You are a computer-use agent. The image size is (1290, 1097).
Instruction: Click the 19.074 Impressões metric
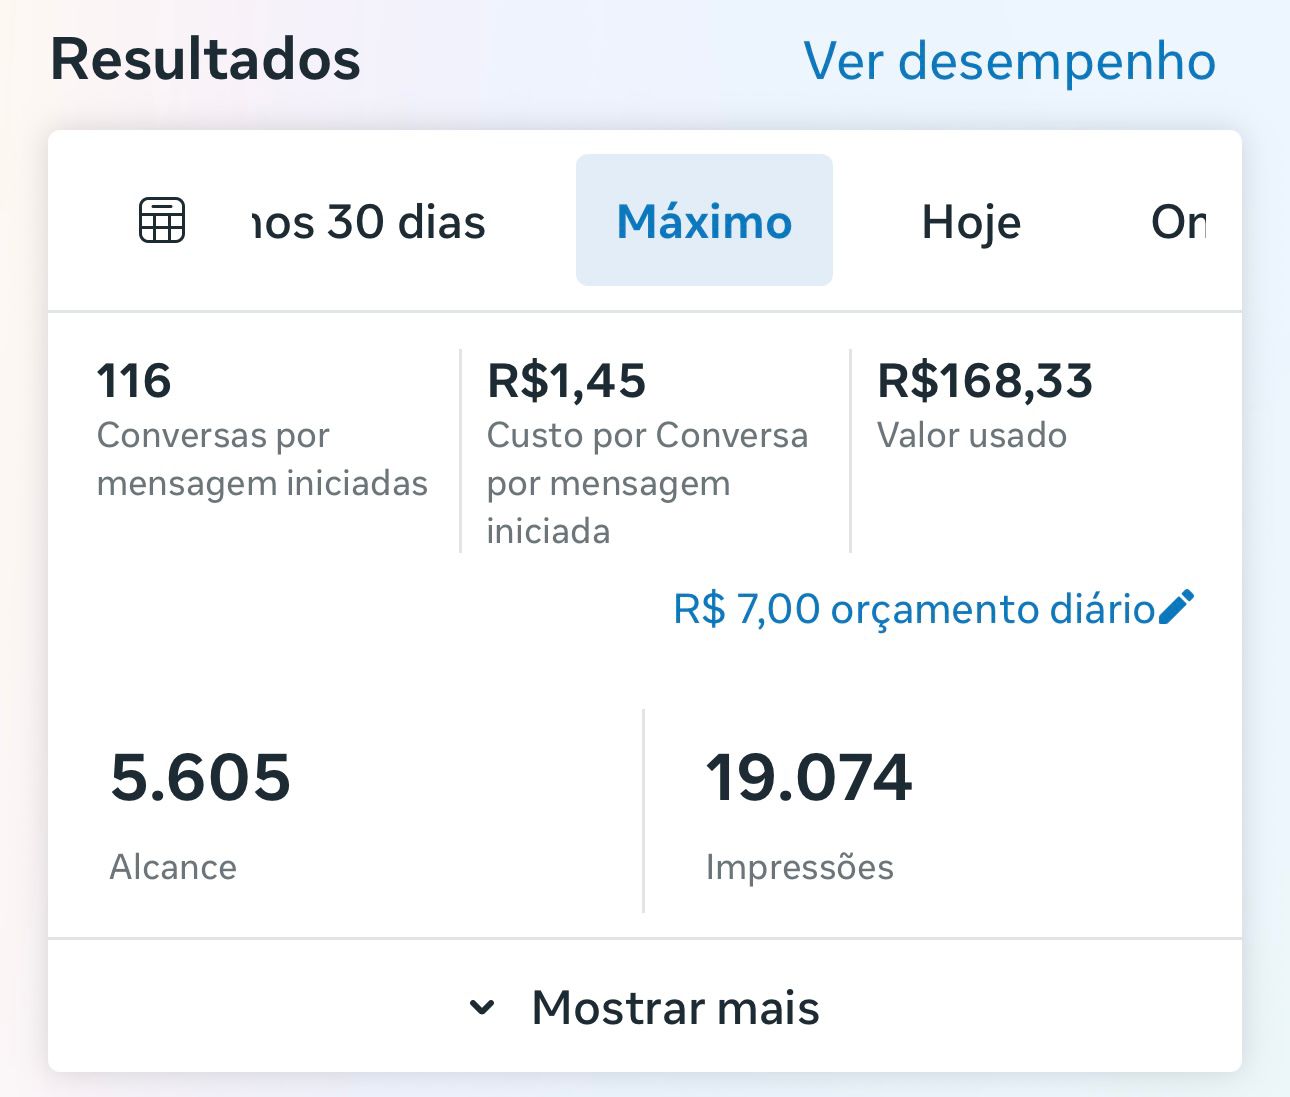click(x=809, y=777)
